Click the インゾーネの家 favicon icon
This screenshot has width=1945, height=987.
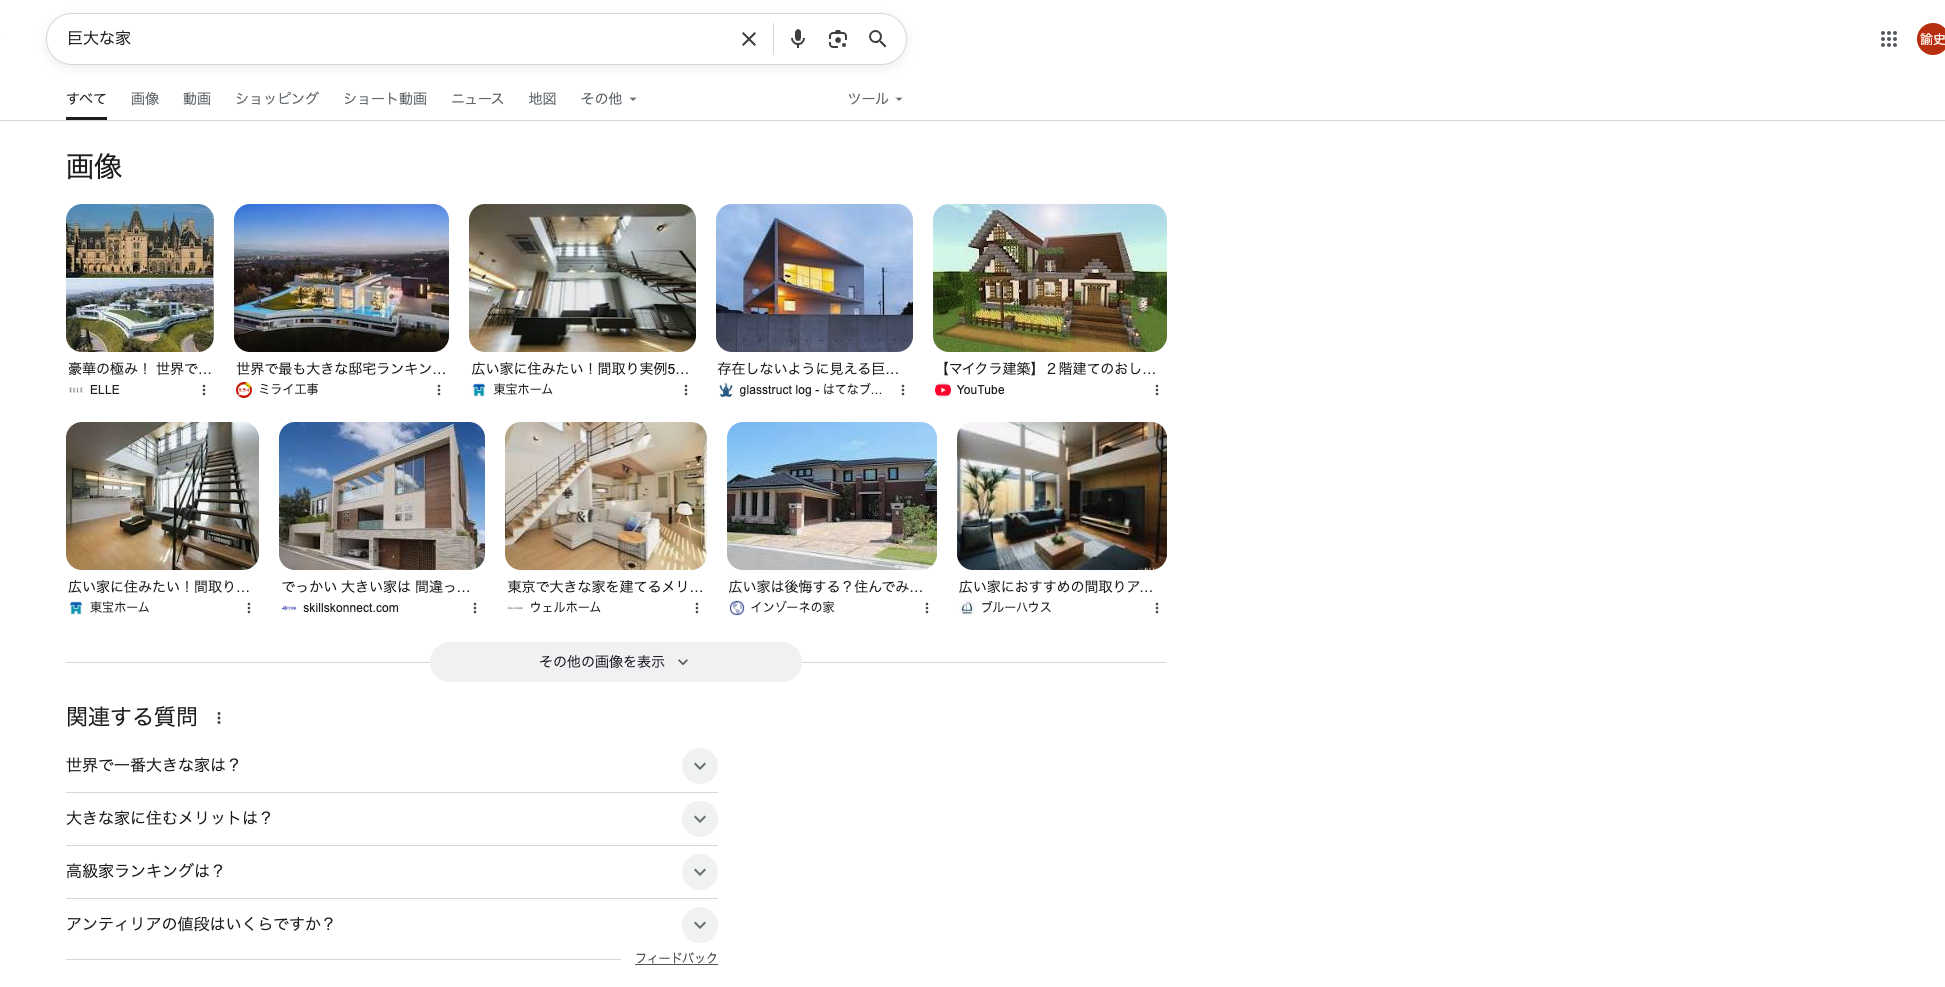pyautogui.click(x=737, y=608)
